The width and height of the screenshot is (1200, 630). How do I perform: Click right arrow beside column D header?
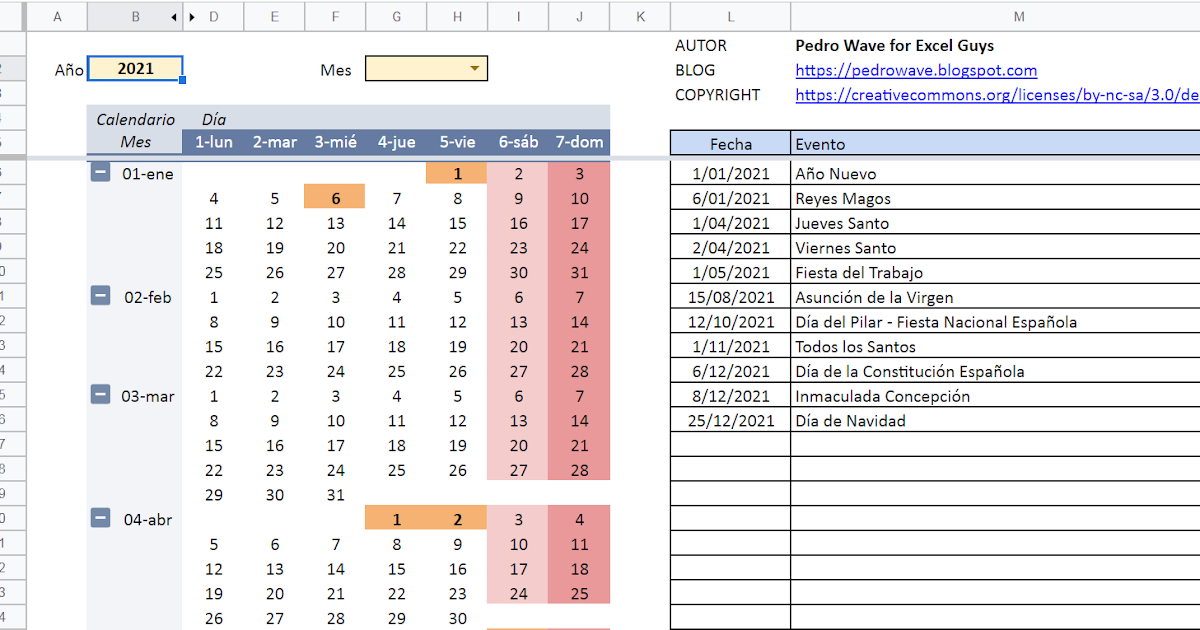coord(191,17)
